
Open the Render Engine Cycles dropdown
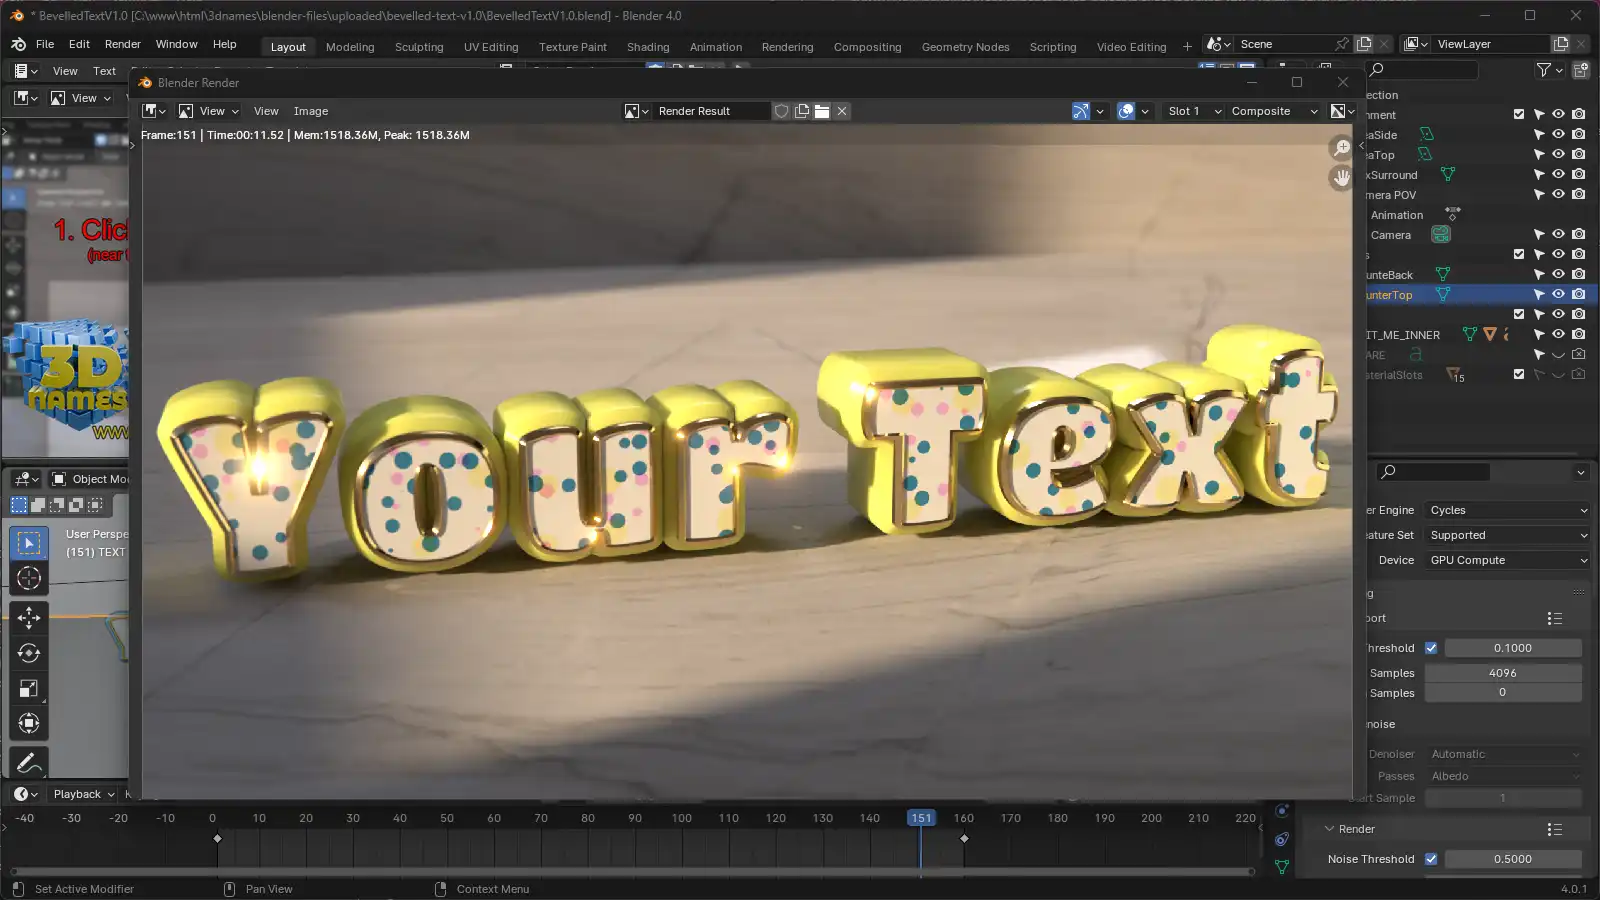point(1507,510)
